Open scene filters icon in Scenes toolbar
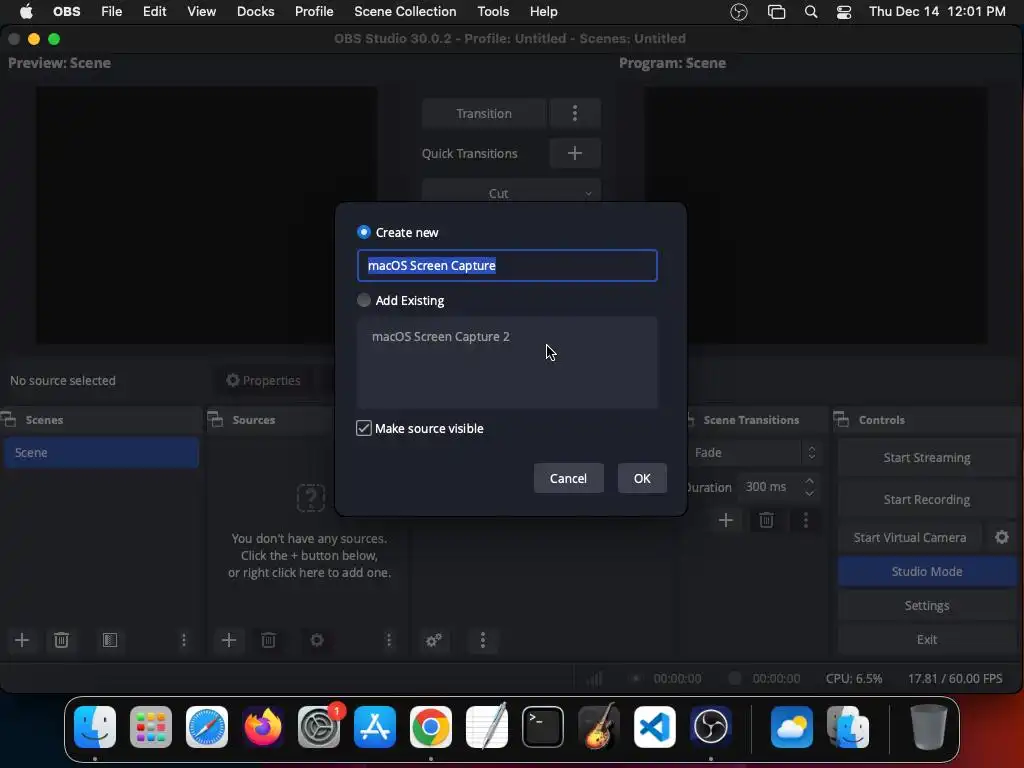 click(110, 640)
